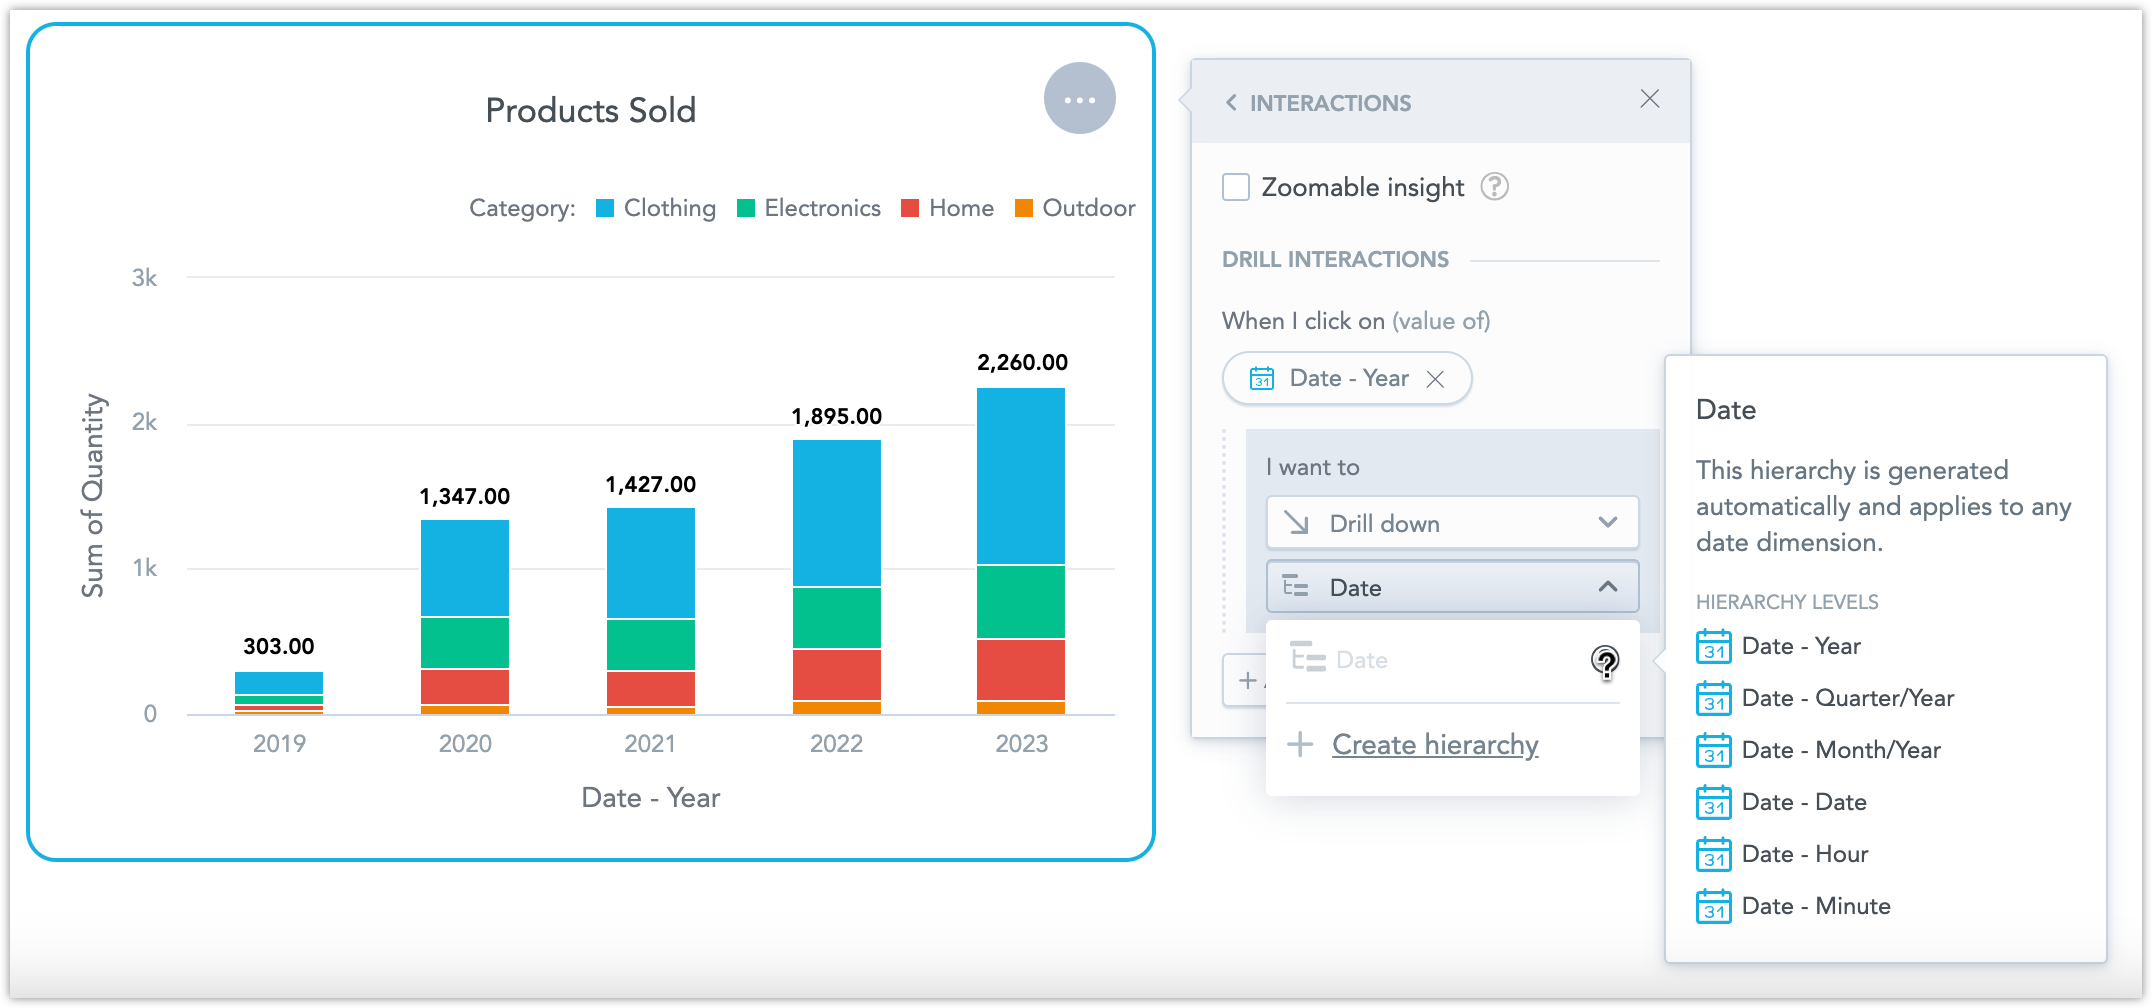2152x1008 pixels.
Task: Select the Date - Year chip
Action: coord(1332,379)
